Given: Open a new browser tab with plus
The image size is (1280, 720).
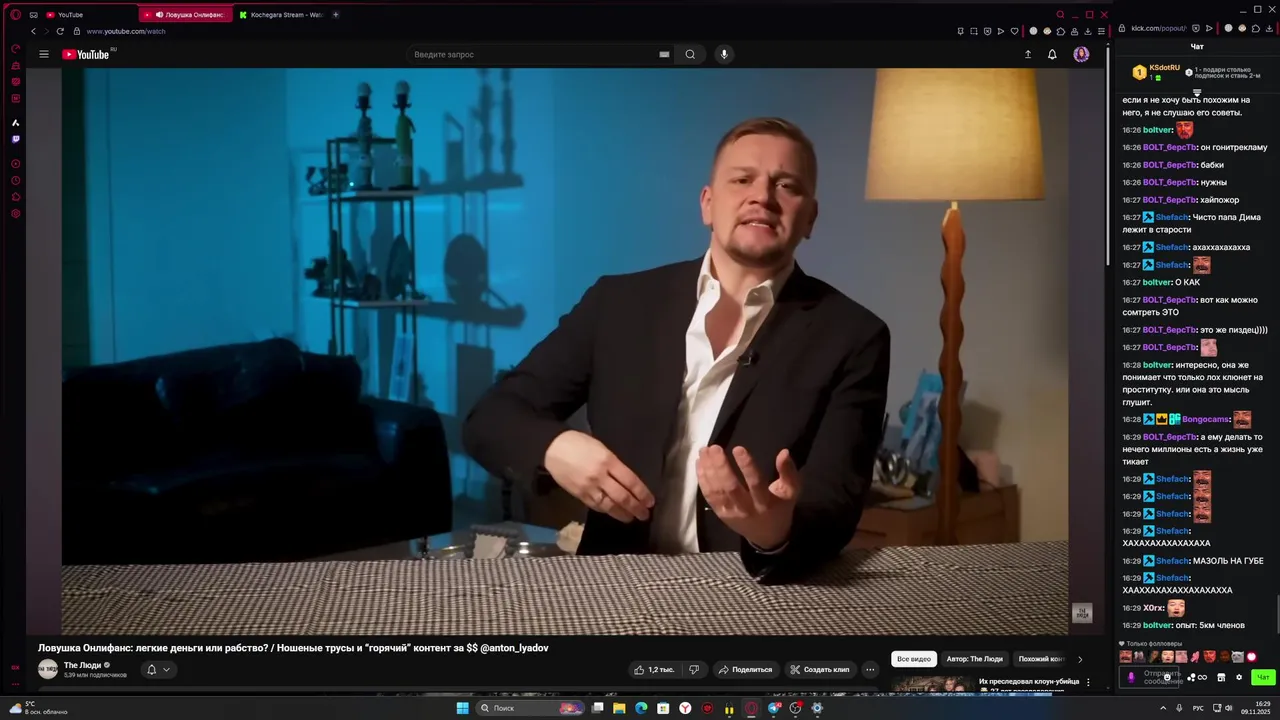Looking at the screenshot, I should pyautogui.click(x=335, y=14).
